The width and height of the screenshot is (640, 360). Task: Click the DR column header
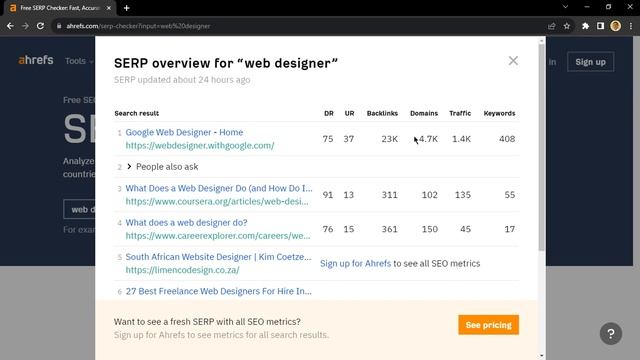tap(329, 113)
